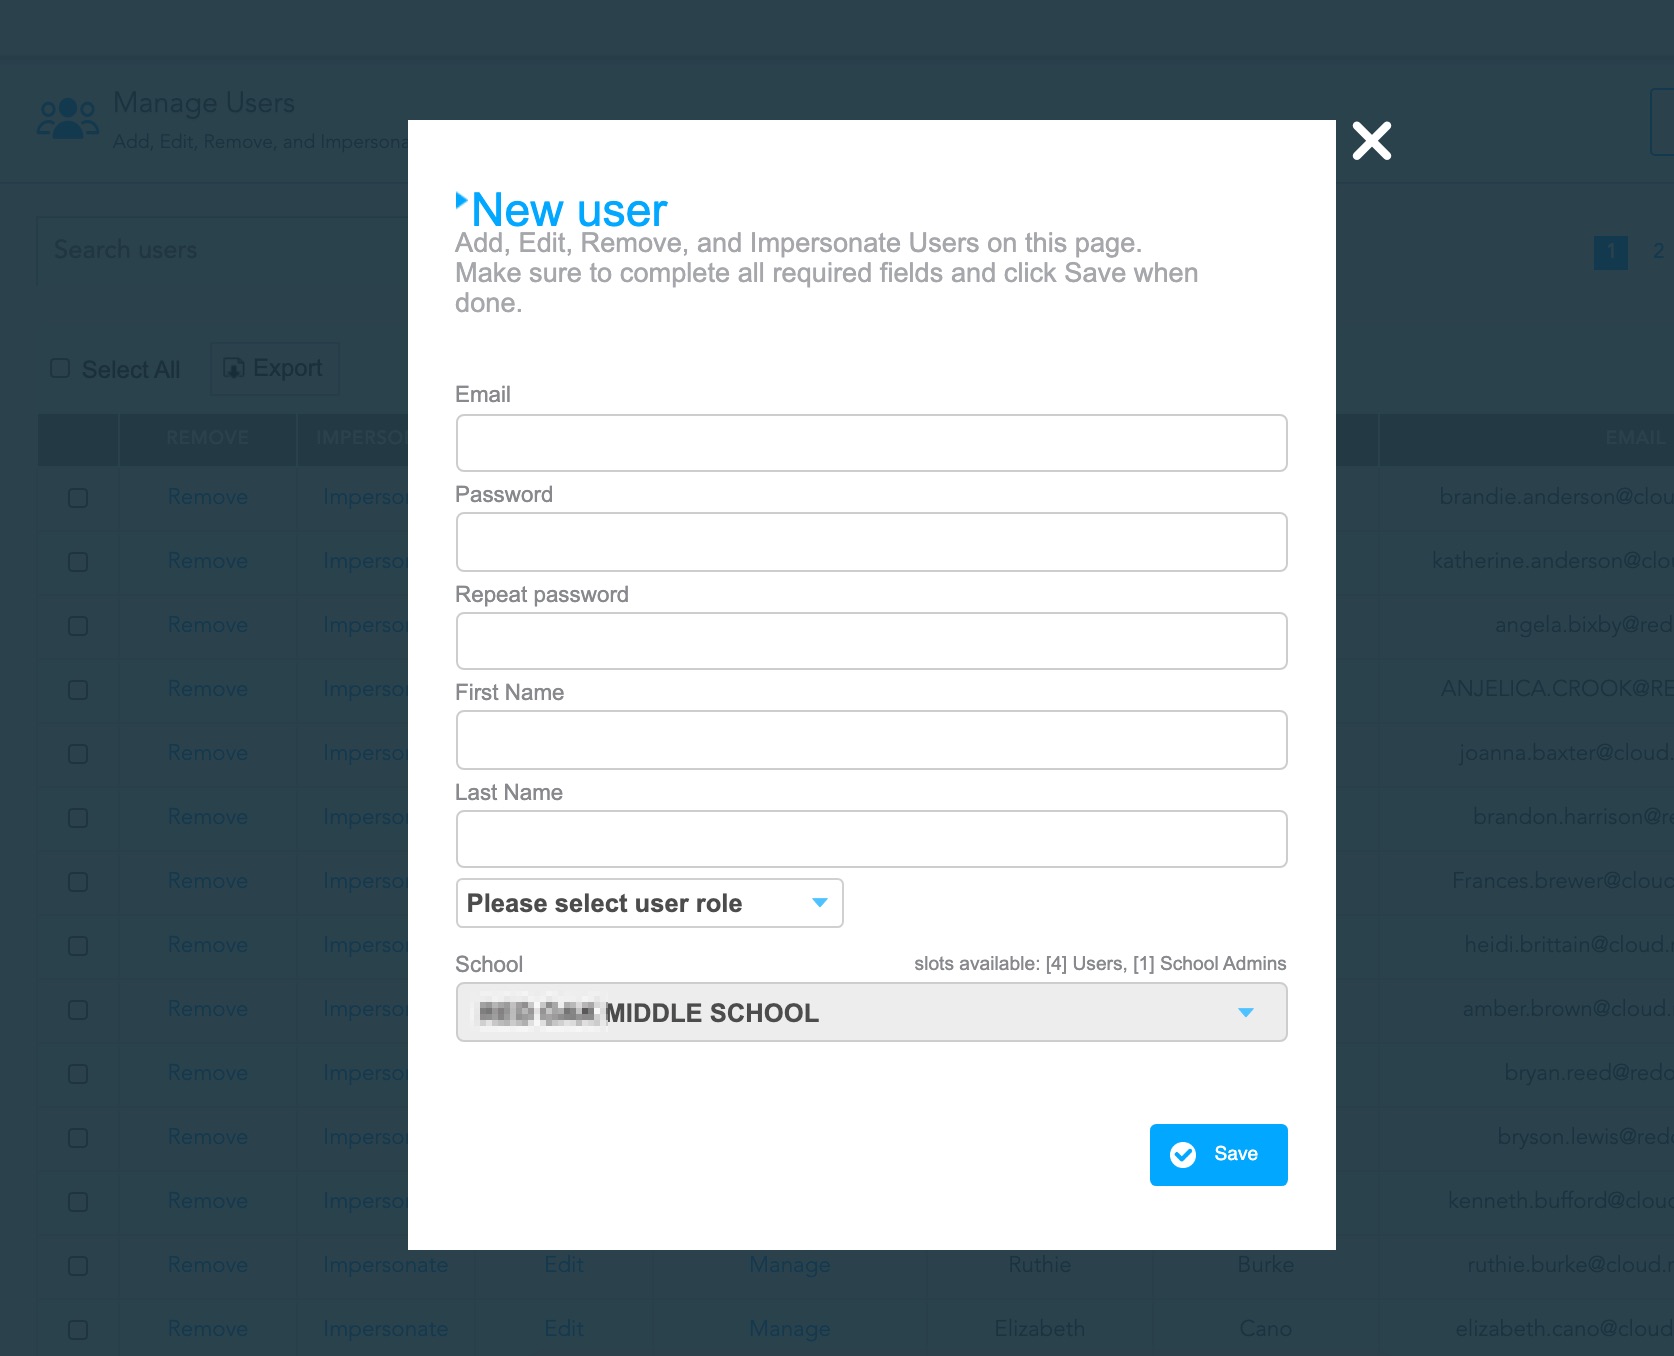
Task: Close the New user dialog with X
Action: pos(1371,141)
